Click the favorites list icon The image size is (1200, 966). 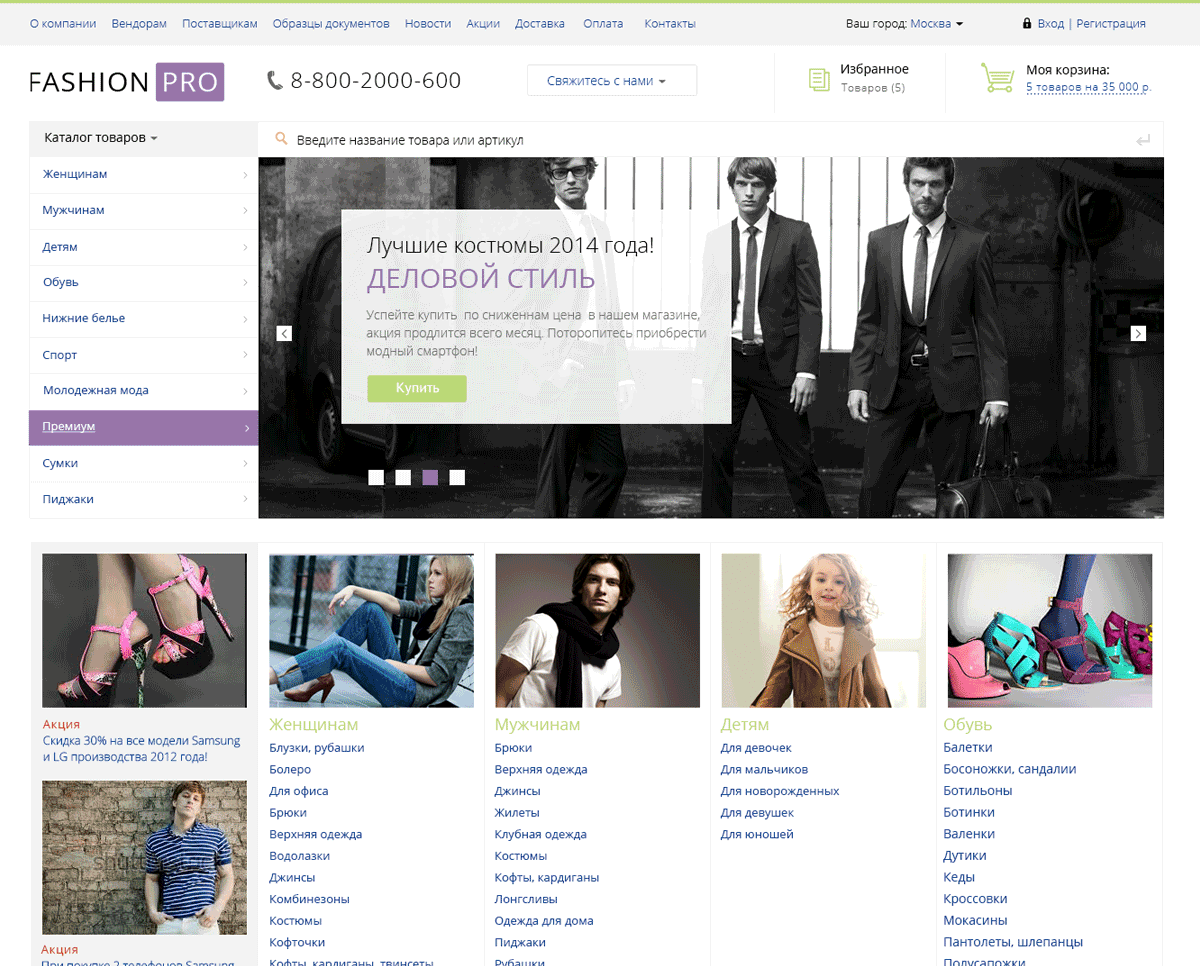tap(819, 80)
